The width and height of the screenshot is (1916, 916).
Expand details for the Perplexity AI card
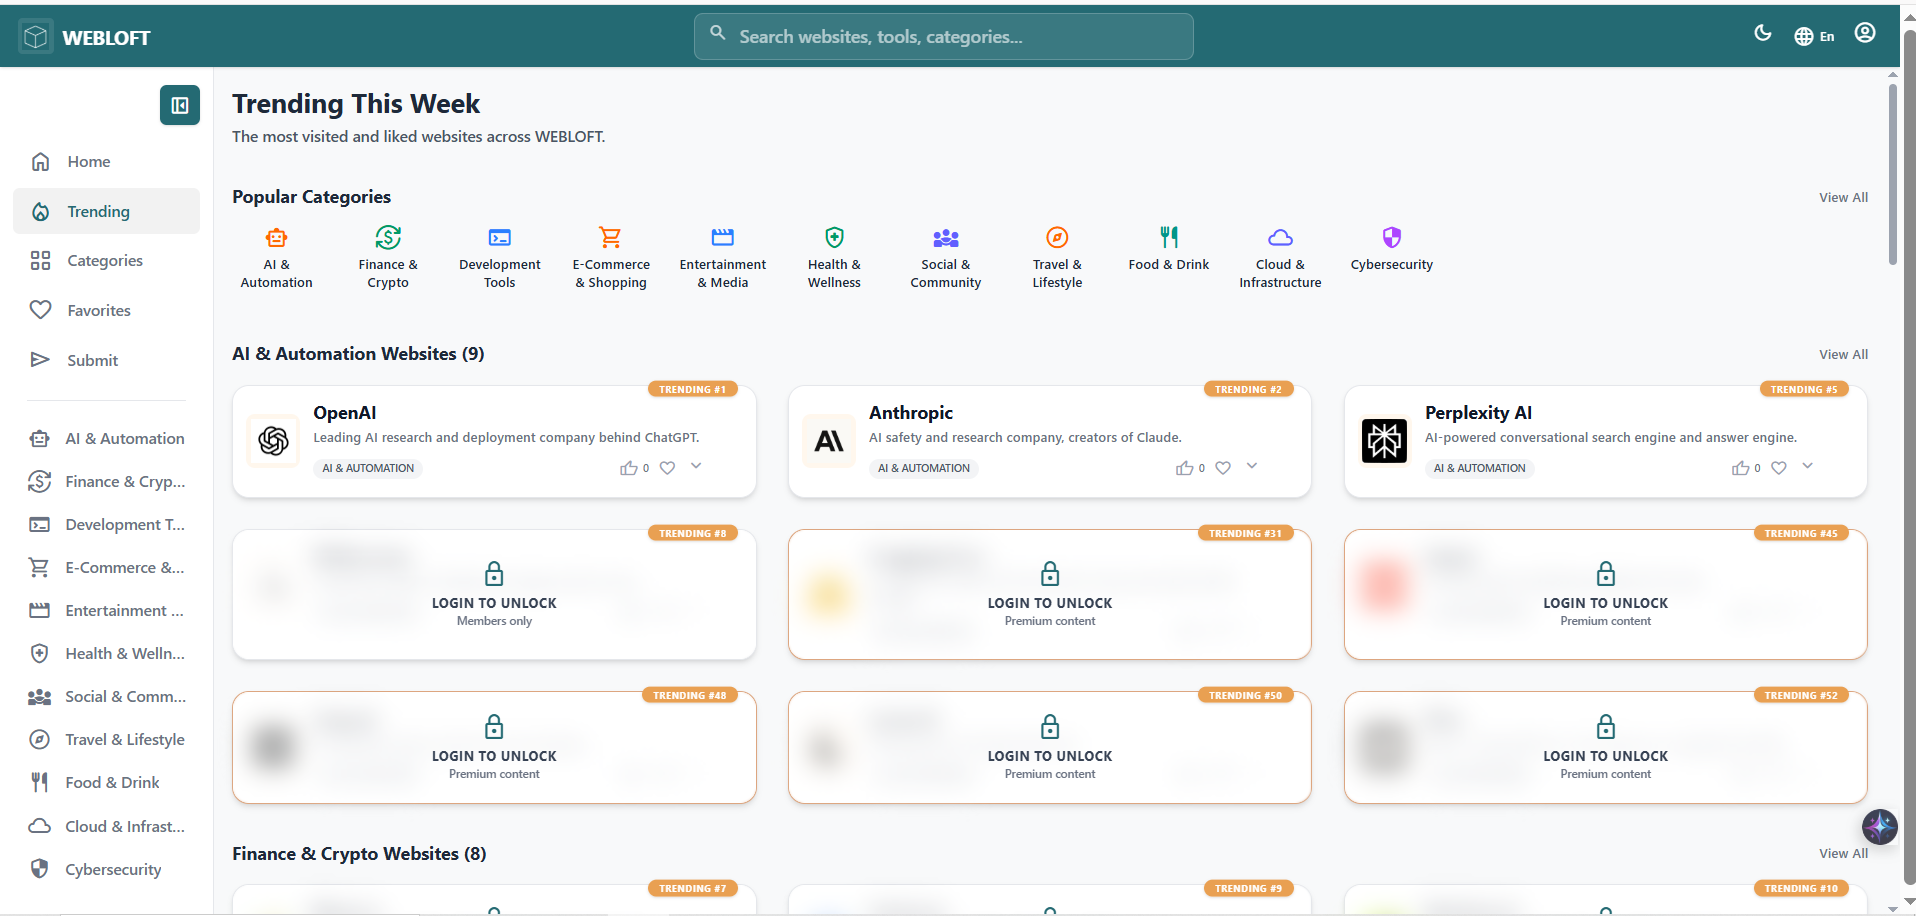click(x=1808, y=466)
